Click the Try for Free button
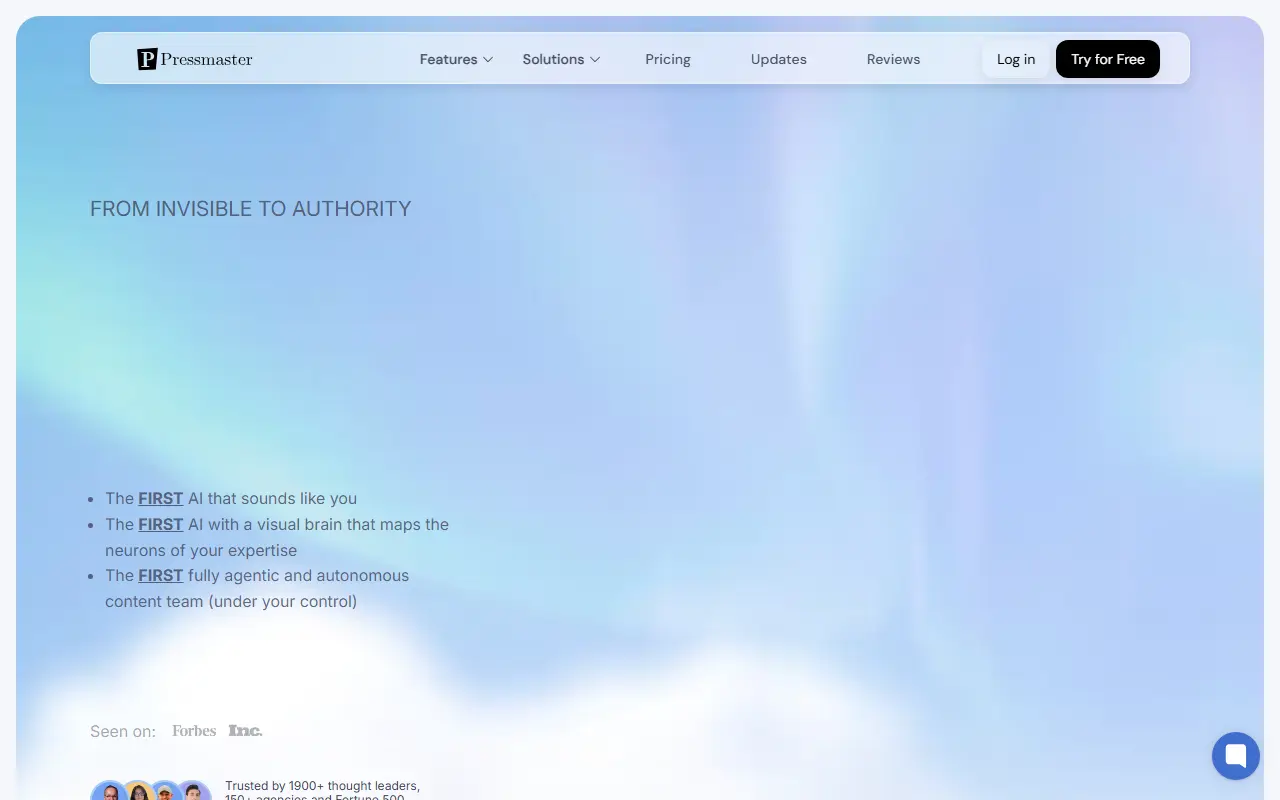Image resolution: width=1280 pixels, height=800 pixels. point(1108,59)
